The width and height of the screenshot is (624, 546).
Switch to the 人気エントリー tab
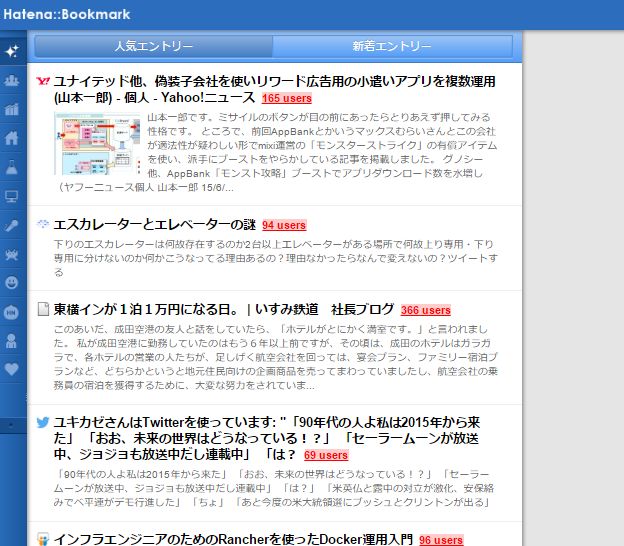click(x=154, y=46)
